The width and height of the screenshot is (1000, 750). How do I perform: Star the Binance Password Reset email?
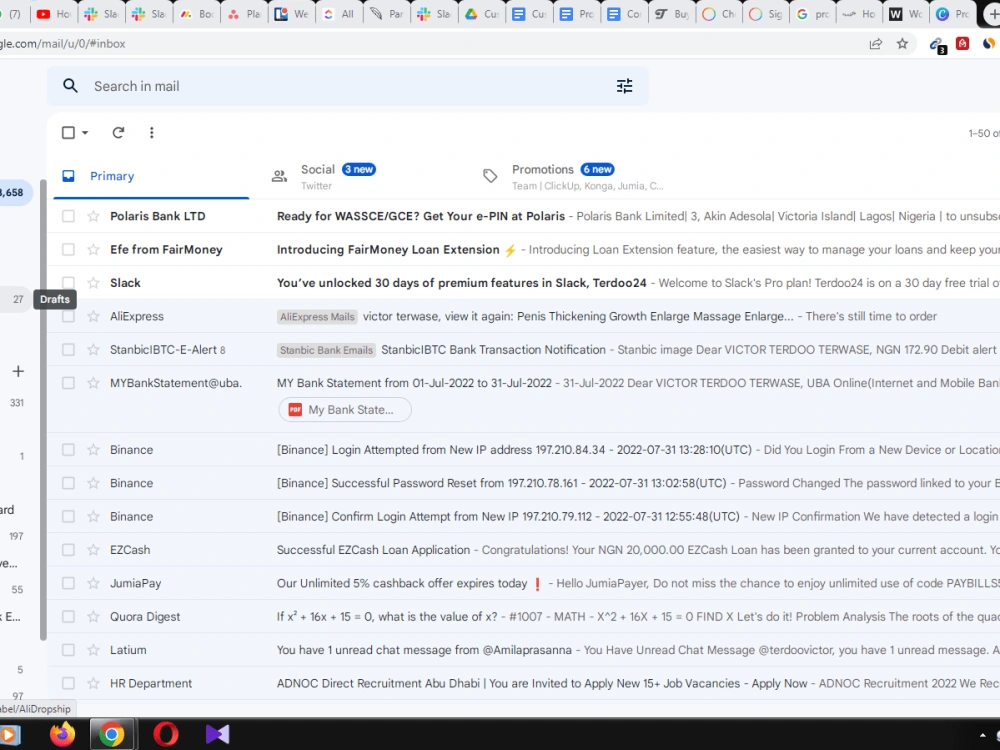93,483
